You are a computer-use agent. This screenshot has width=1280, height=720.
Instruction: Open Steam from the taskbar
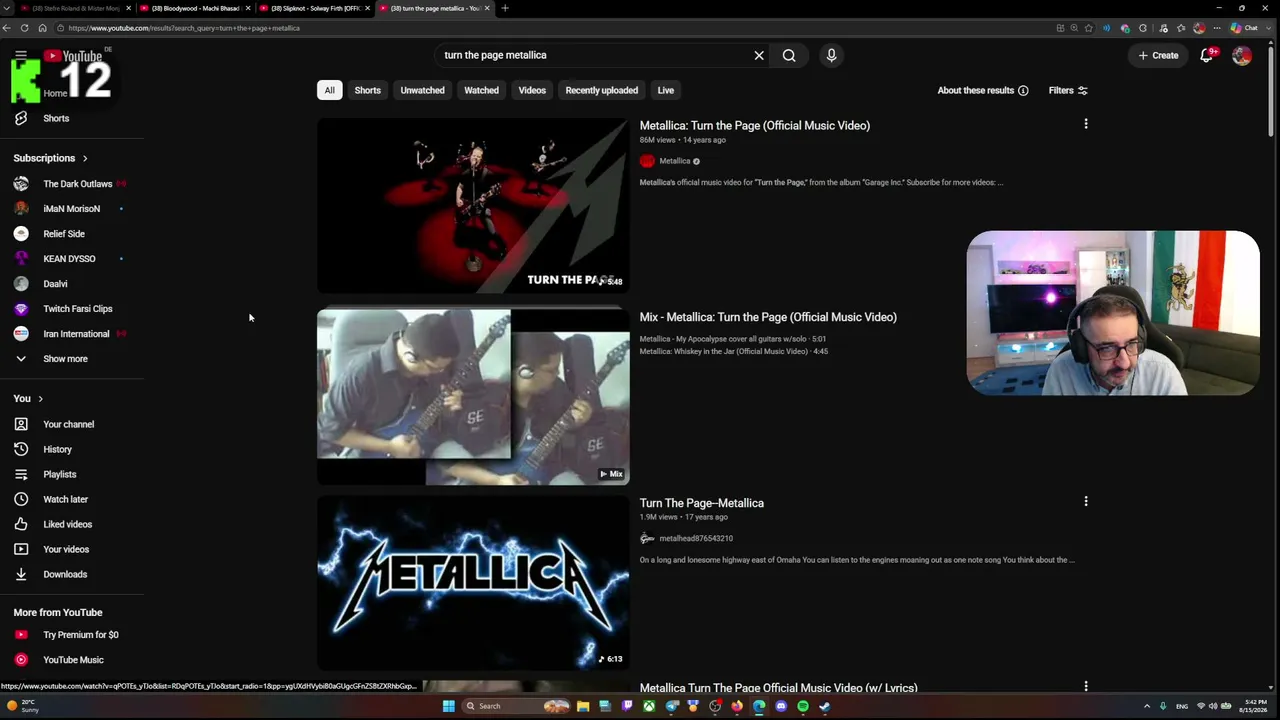point(825,706)
